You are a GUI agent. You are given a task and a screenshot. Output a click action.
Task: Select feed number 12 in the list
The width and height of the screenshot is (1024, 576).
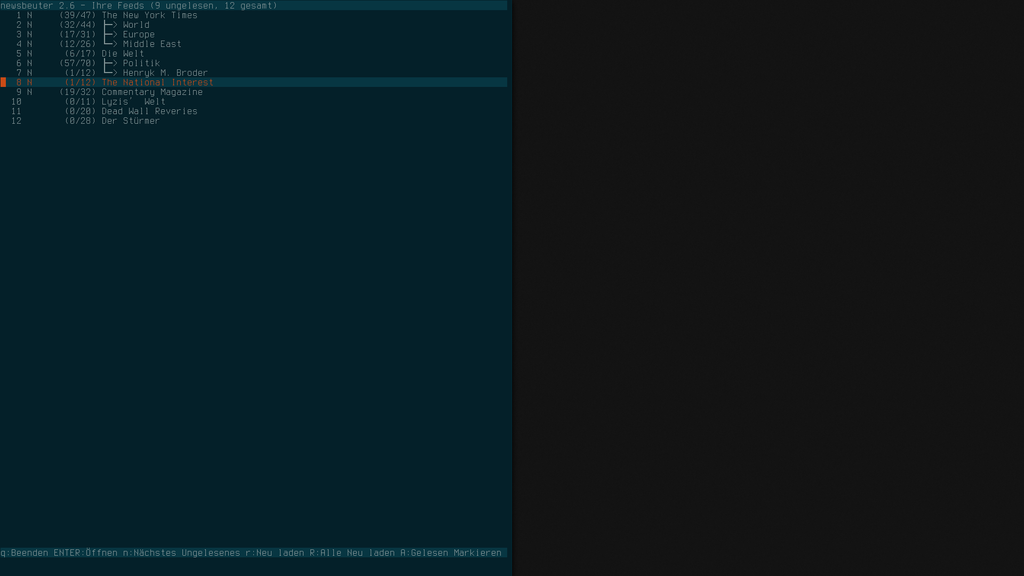tap(253, 121)
